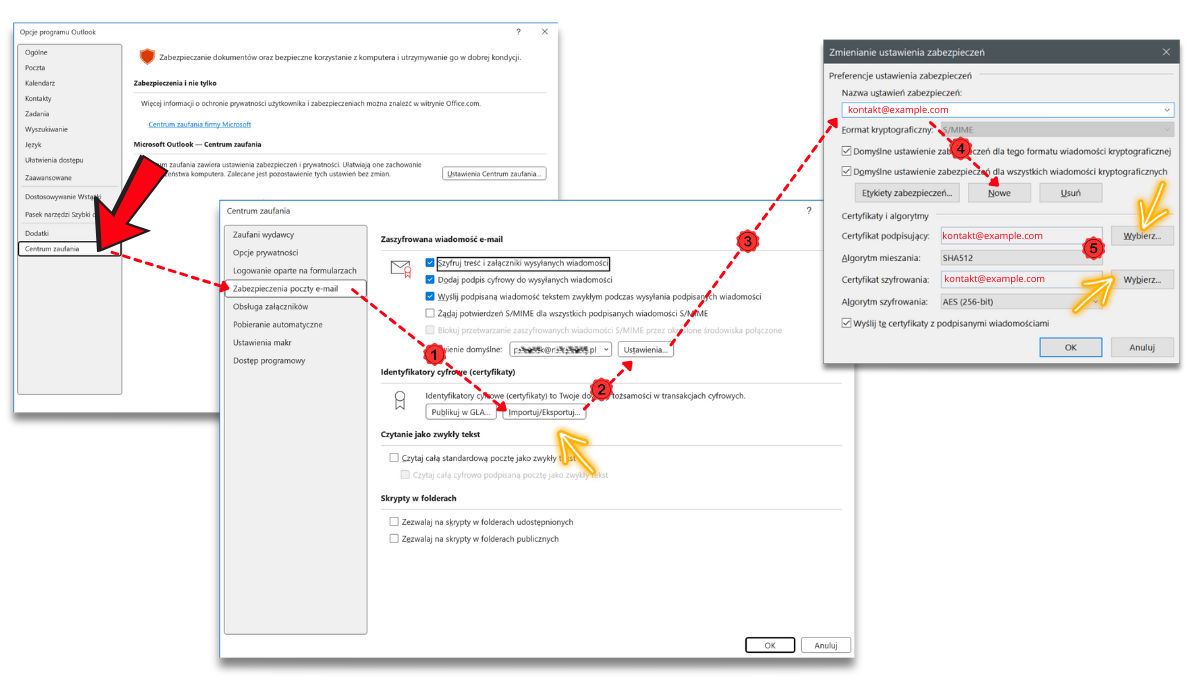Toggle Szyfruj treść i załączniki wysyłanych wiadomości
Screen dimensions: 1190x682
point(430,263)
